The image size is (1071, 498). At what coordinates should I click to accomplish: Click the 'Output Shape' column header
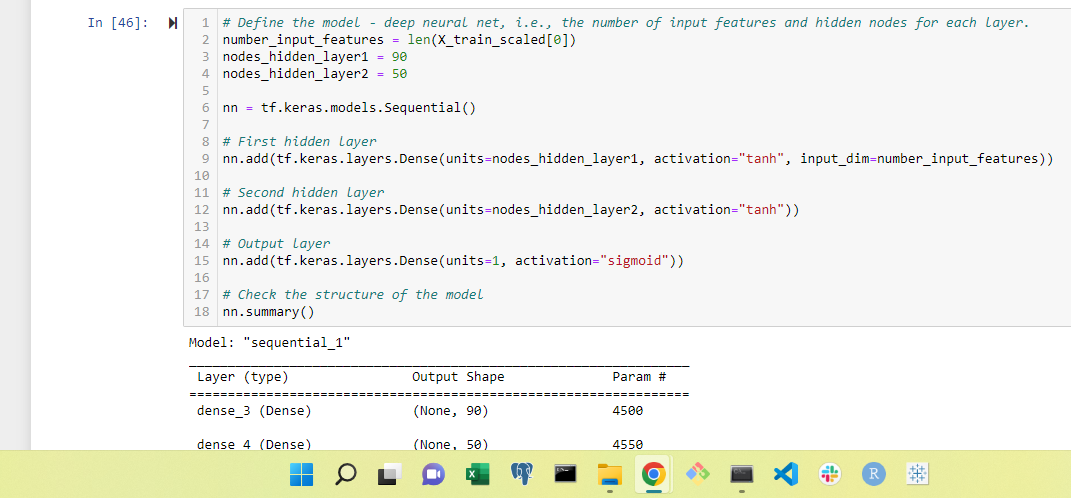pyautogui.click(x=458, y=377)
